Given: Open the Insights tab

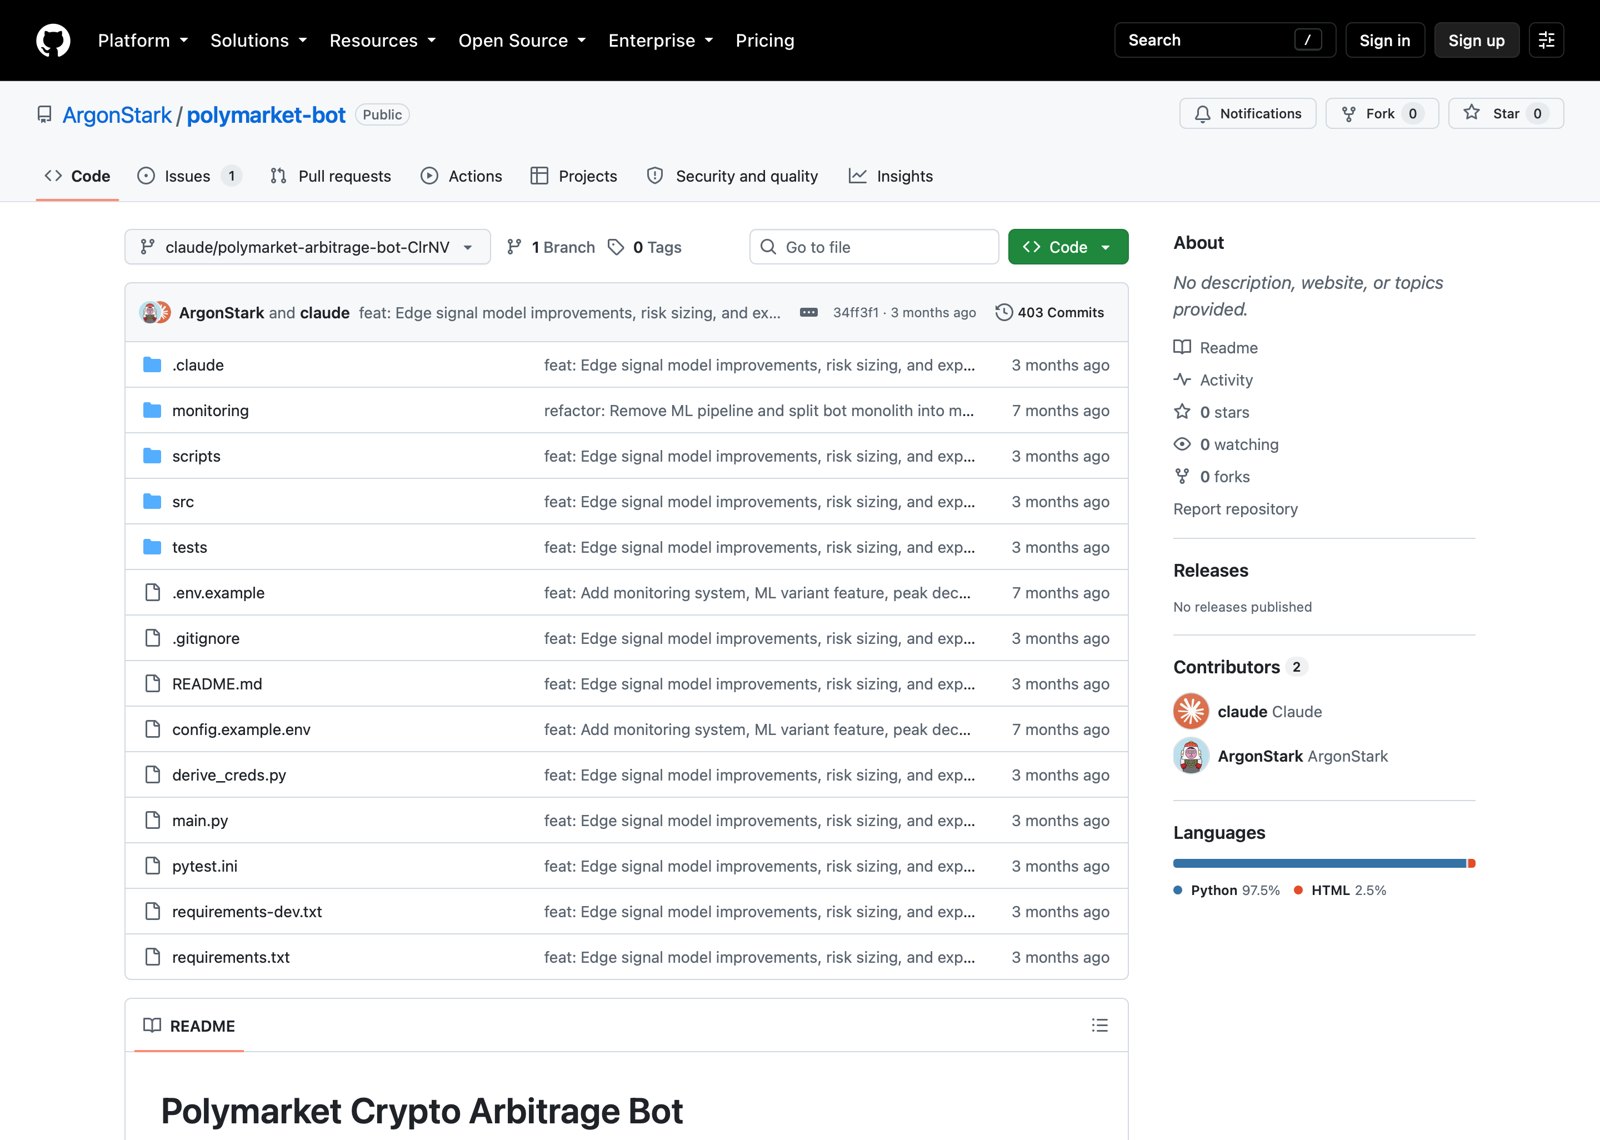Looking at the screenshot, I should [x=890, y=176].
